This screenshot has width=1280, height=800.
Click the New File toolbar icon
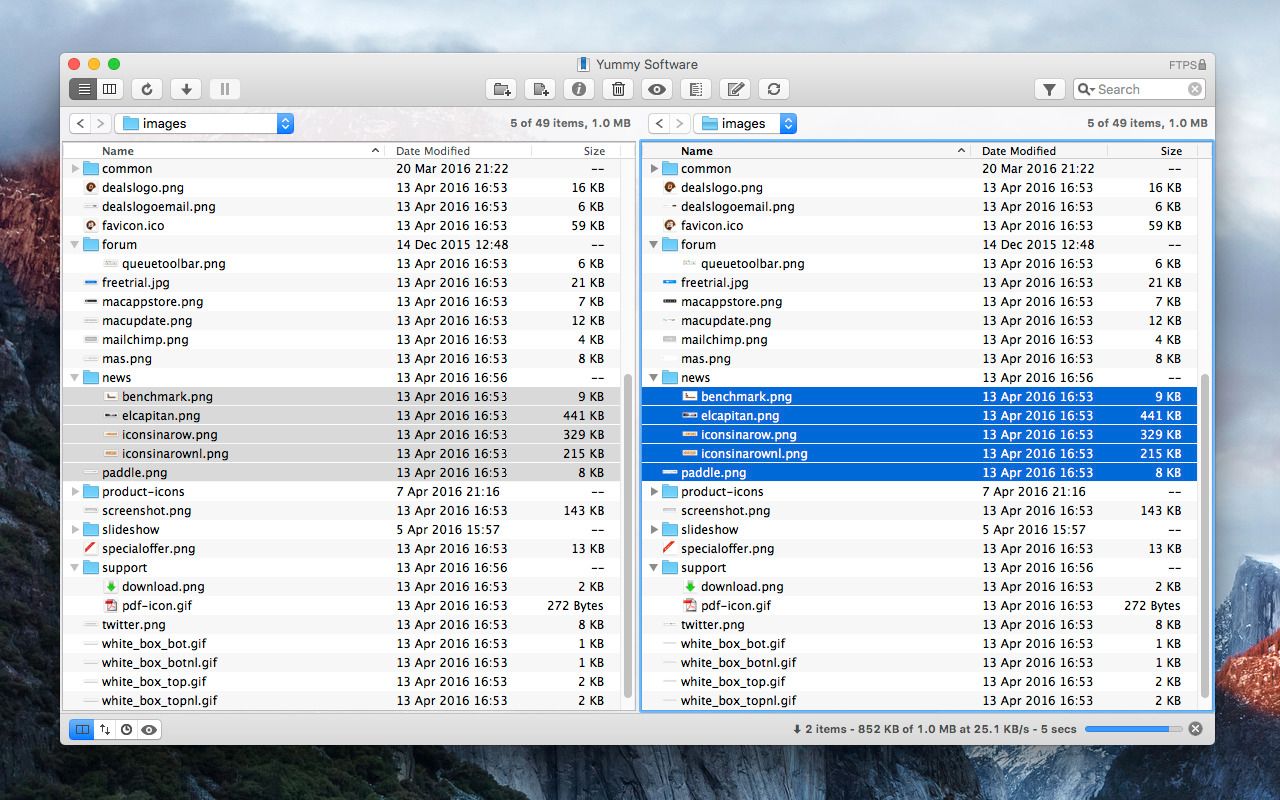coord(541,89)
